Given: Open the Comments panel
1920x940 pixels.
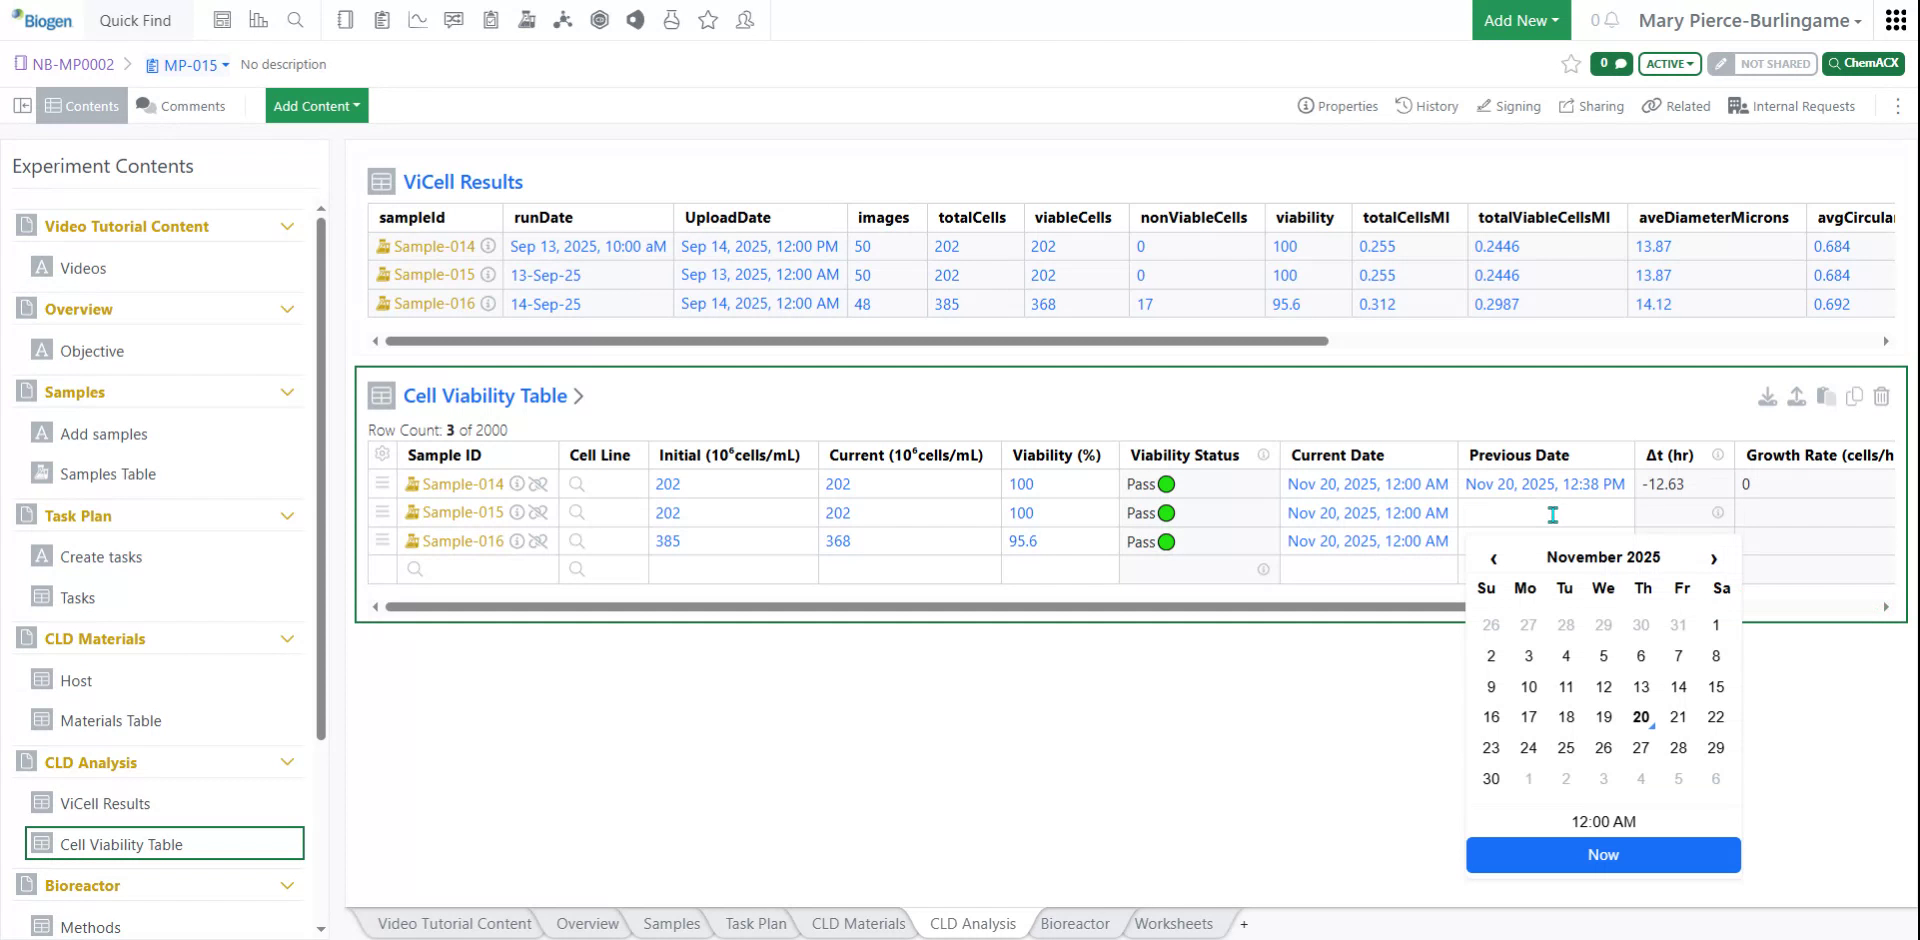Looking at the screenshot, I should point(182,105).
